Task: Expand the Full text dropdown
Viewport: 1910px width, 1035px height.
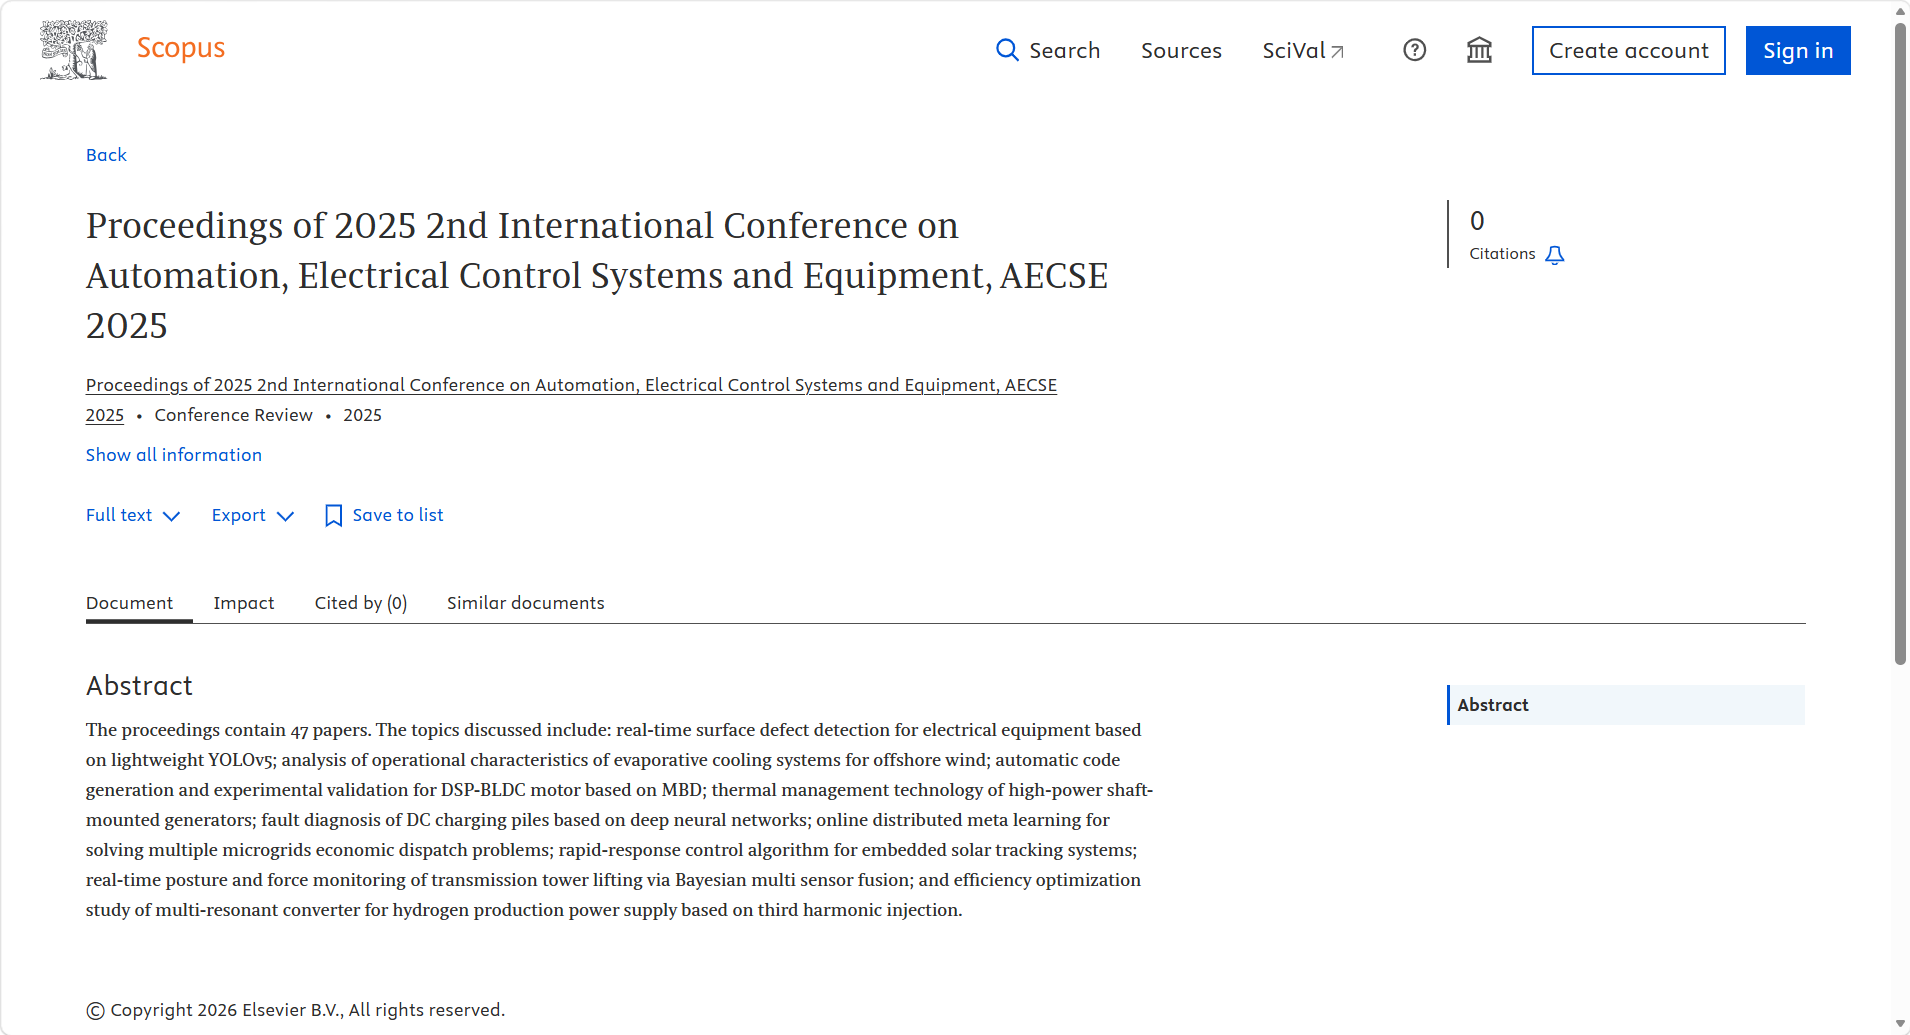Action: (x=132, y=515)
